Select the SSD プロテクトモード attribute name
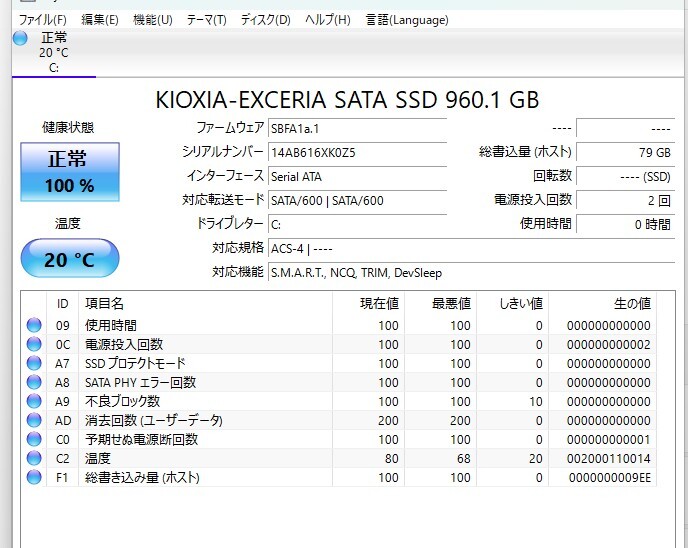688x548 pixels. 135,363
